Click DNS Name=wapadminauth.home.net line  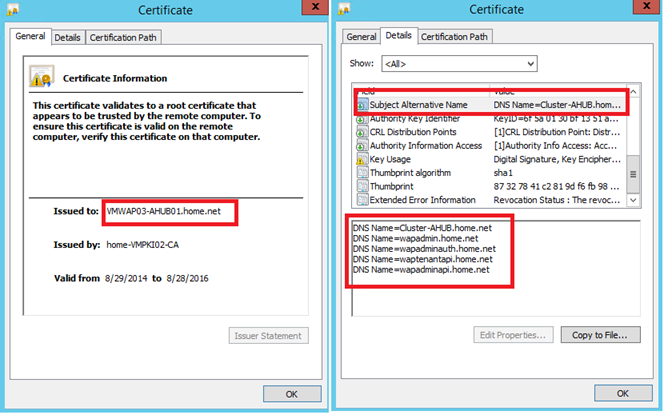424,249
